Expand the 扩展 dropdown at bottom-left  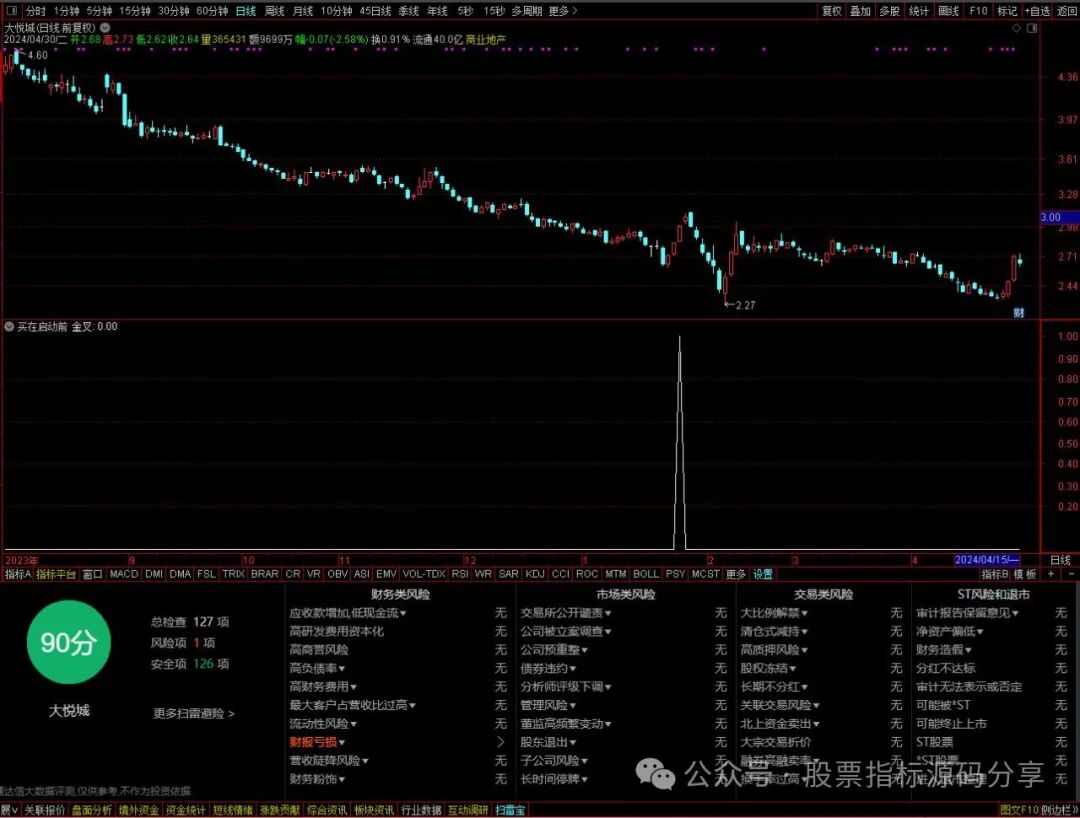[9, 810]
